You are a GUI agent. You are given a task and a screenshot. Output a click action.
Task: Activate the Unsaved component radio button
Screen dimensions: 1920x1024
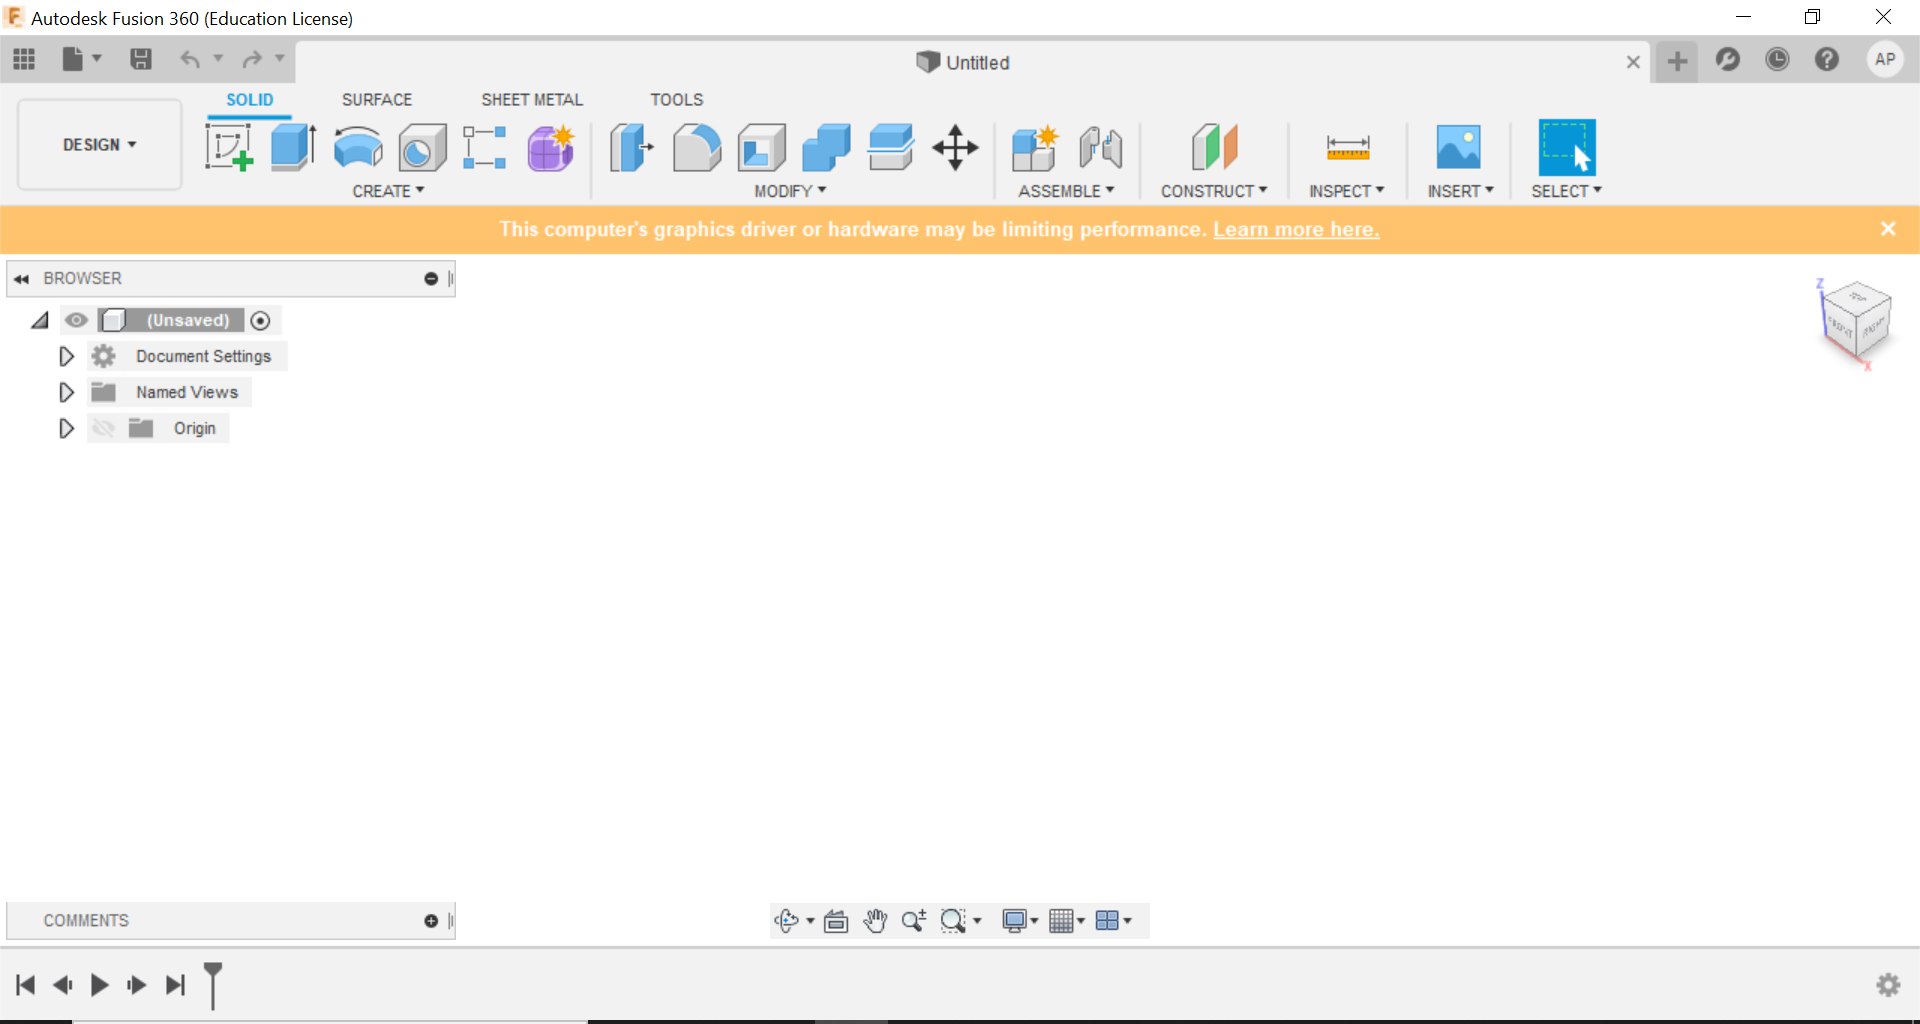pos(261,320)
